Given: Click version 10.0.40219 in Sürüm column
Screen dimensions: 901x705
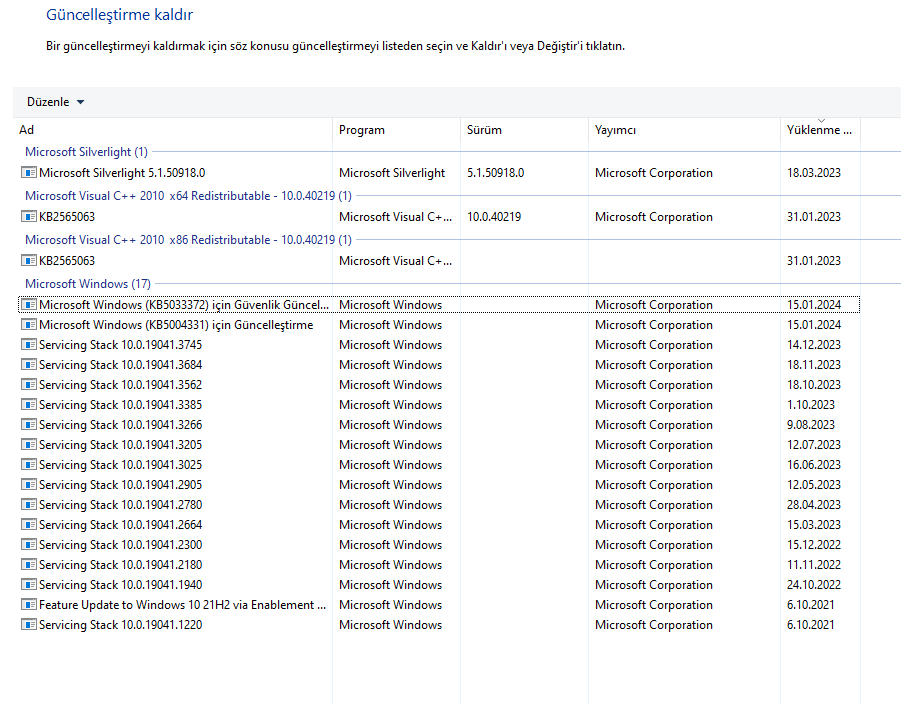Looking at the screenshot, I should click(494, 217).
